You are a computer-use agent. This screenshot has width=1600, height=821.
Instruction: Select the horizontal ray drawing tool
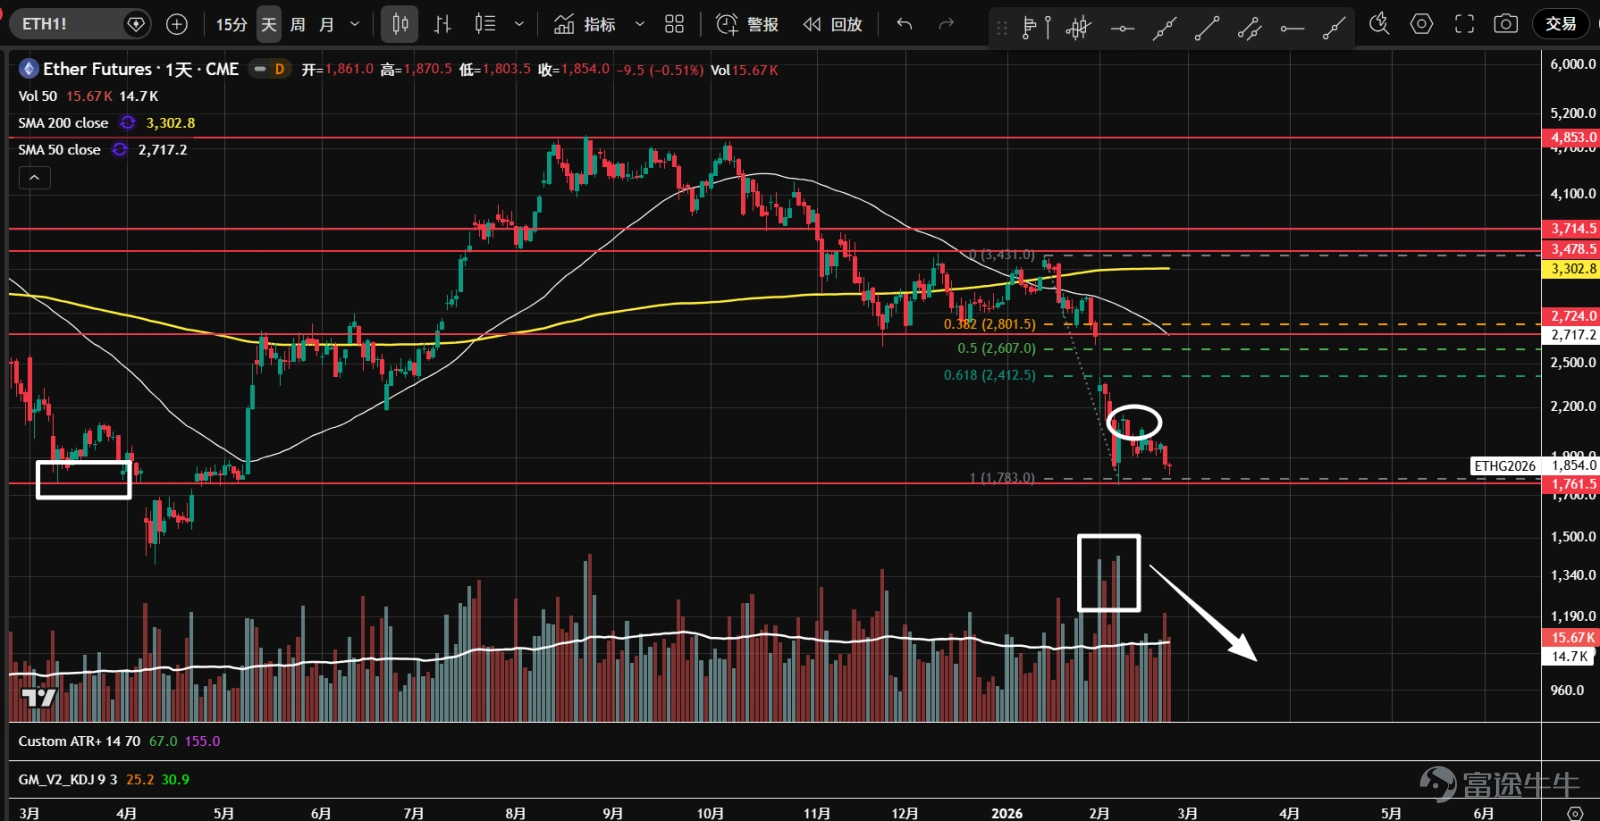pos(1292,28)
